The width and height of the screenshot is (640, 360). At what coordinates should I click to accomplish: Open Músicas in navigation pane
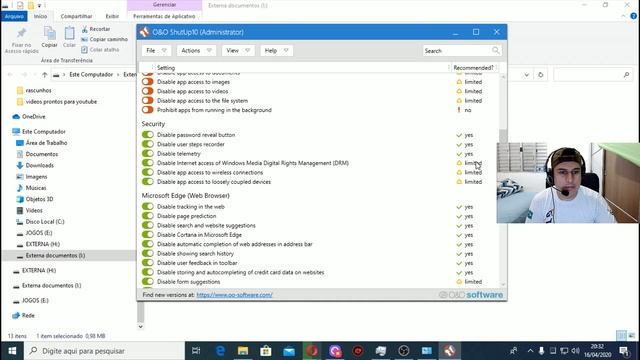tap(31, 188)
